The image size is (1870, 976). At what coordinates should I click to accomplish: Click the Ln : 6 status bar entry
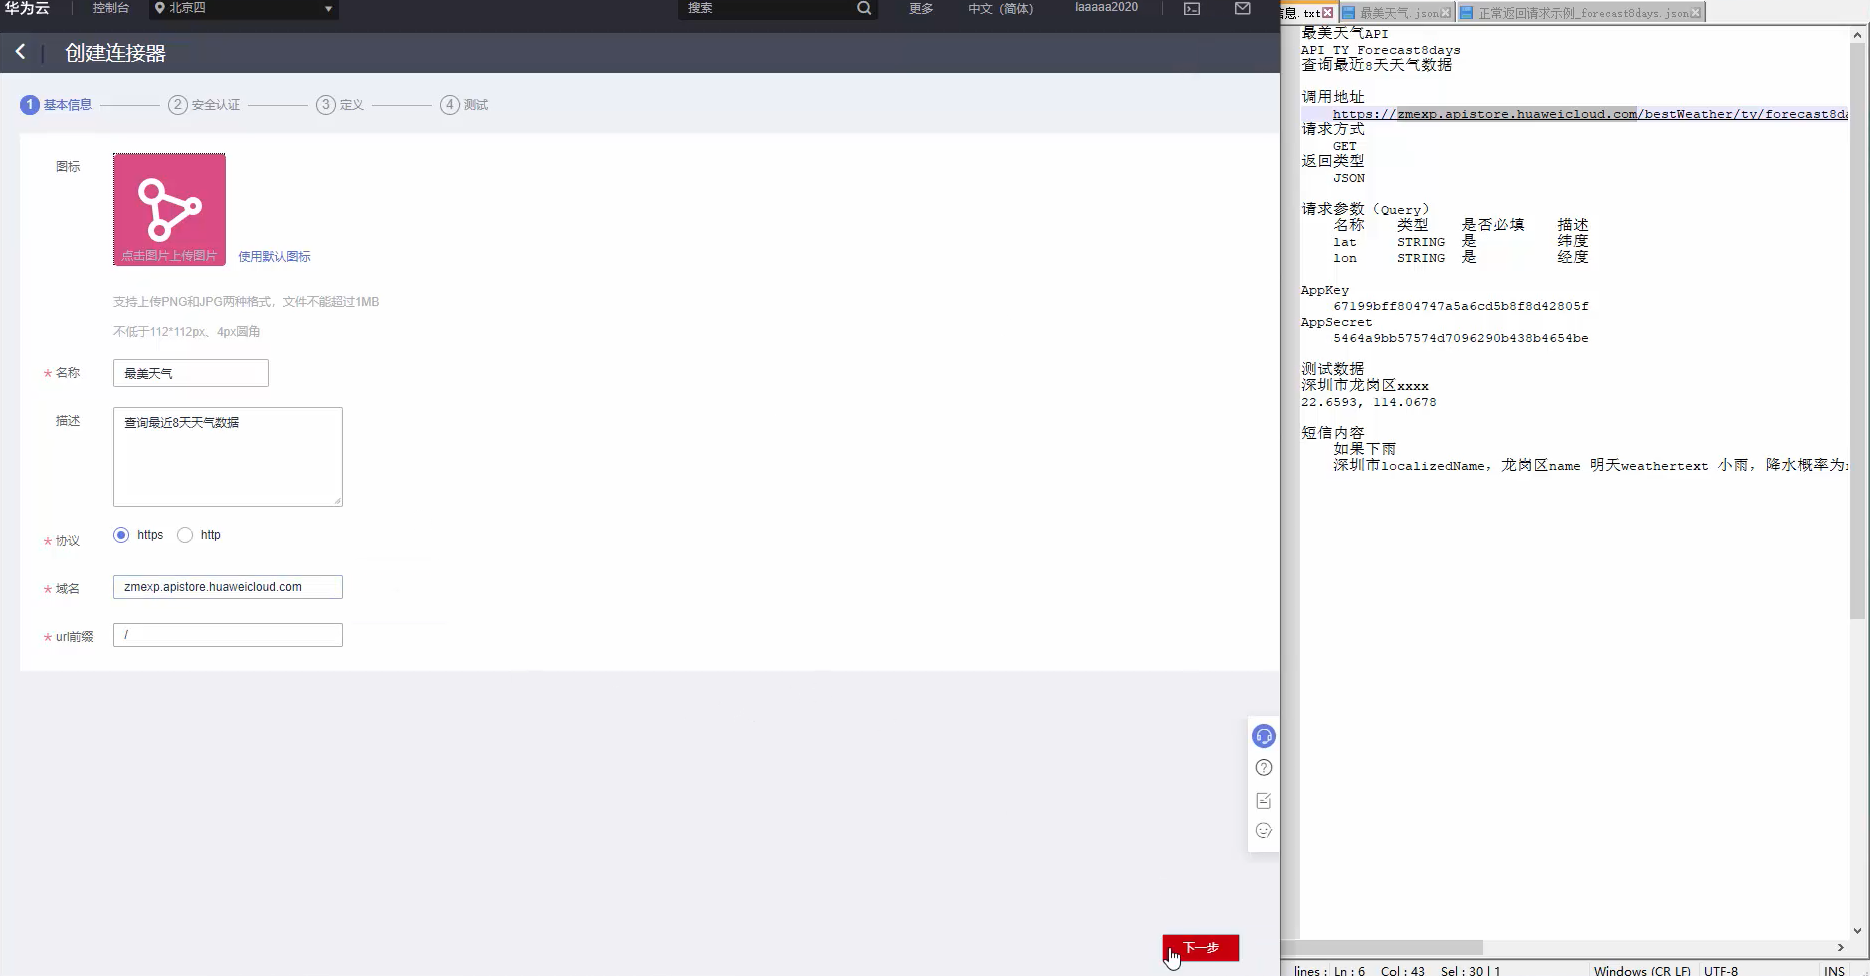point(1349,970)
